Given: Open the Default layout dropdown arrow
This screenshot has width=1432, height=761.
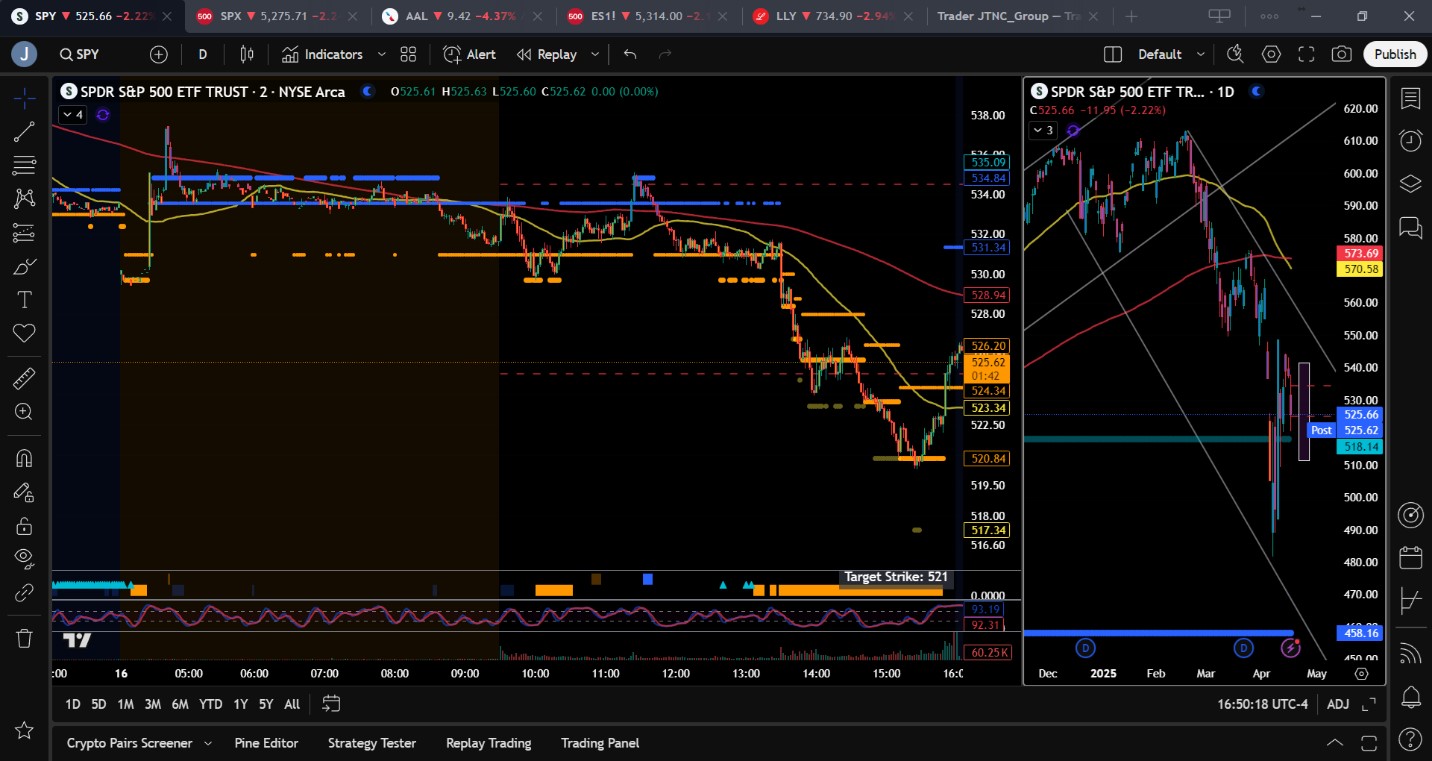Looking at the screenshot, I should pos(1201,54).
